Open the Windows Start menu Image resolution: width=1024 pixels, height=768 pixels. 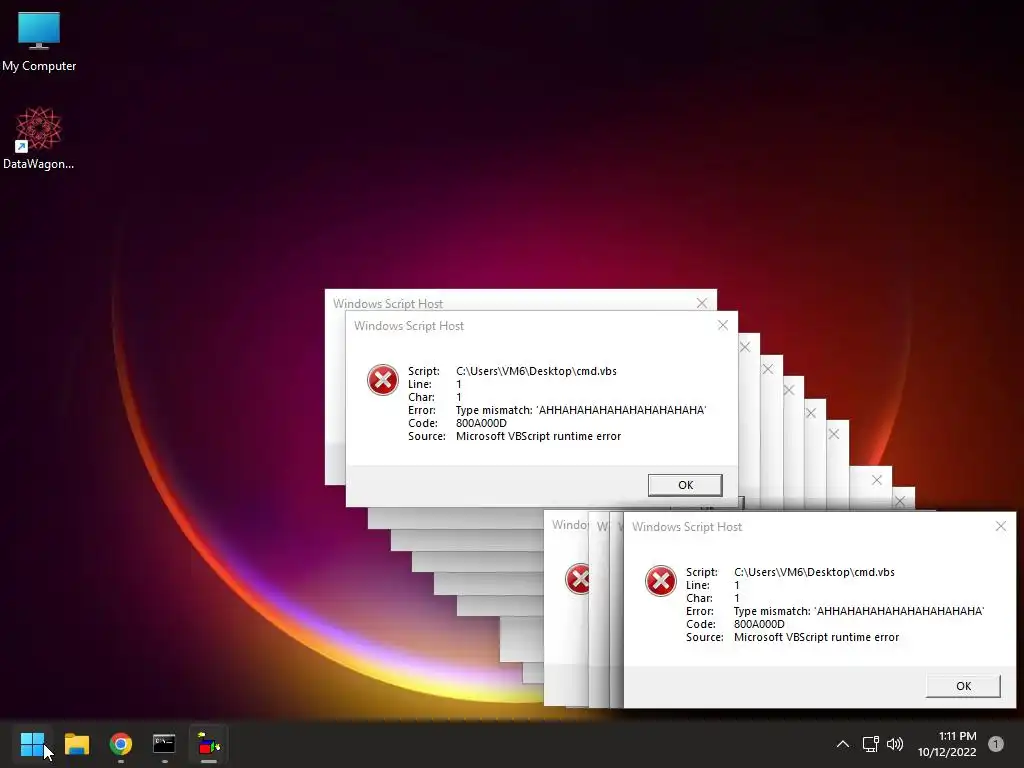[32, 744]
